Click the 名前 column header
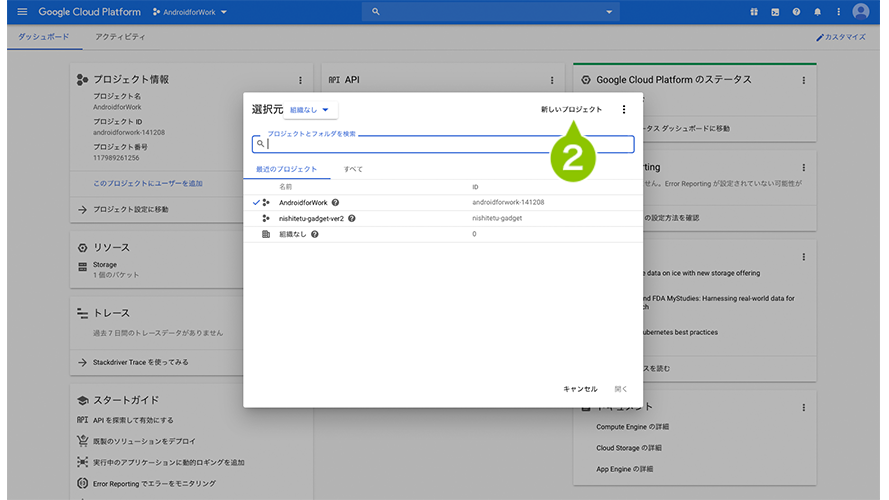889x500 pixels. 285,187
